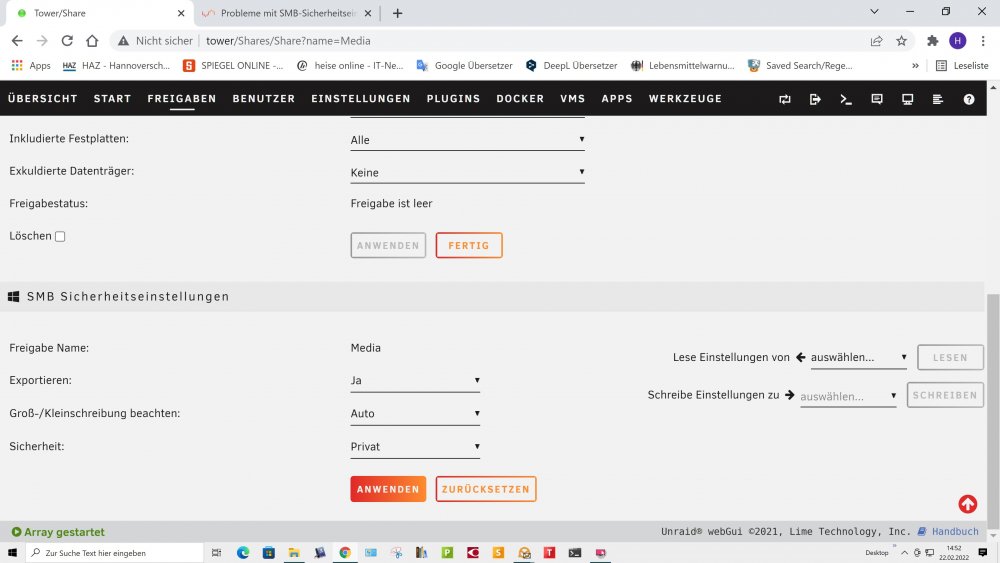Click the red ANWENDEN button under SMB settings
1000x563 pixels.
[388, 489]
